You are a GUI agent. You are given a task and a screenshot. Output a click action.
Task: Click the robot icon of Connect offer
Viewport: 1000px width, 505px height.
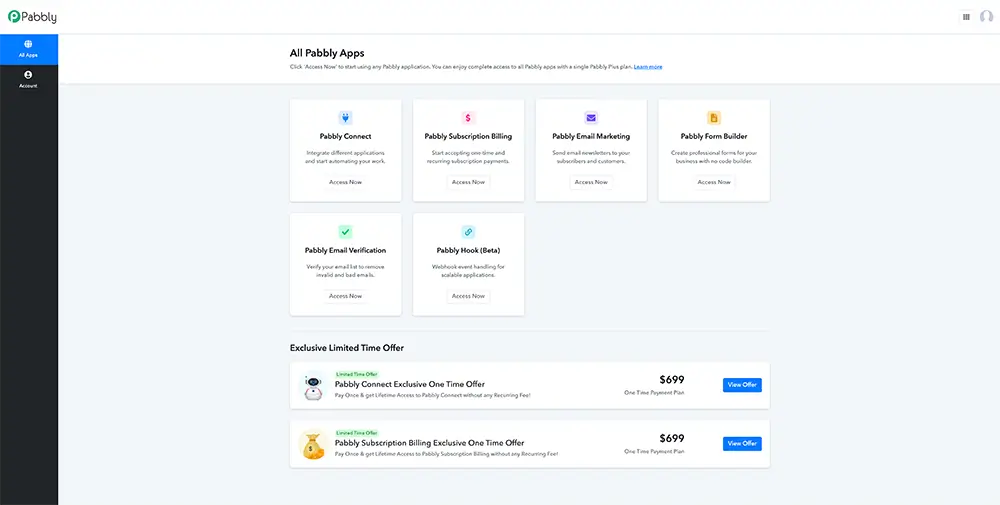coord(313,386)
